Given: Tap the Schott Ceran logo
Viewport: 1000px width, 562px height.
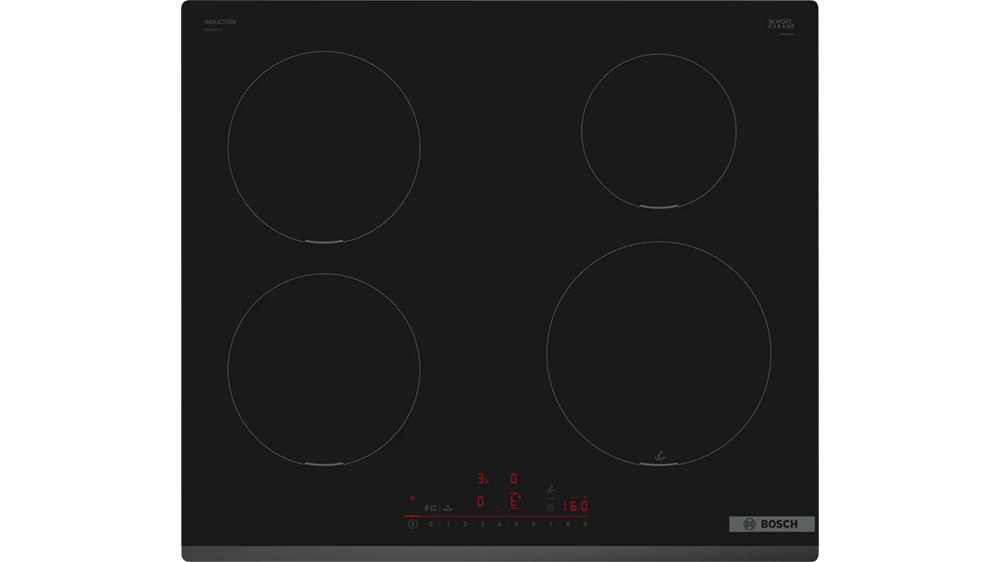Looking at the screenshot, I should (x=781, y=24).
